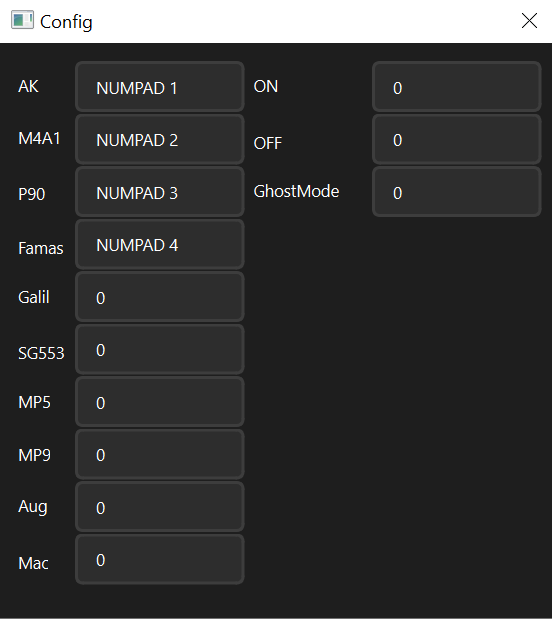Viewport: 552px width, 619px height.
Task: Click the GhostMode label text
Action: [x=296, y=191]
